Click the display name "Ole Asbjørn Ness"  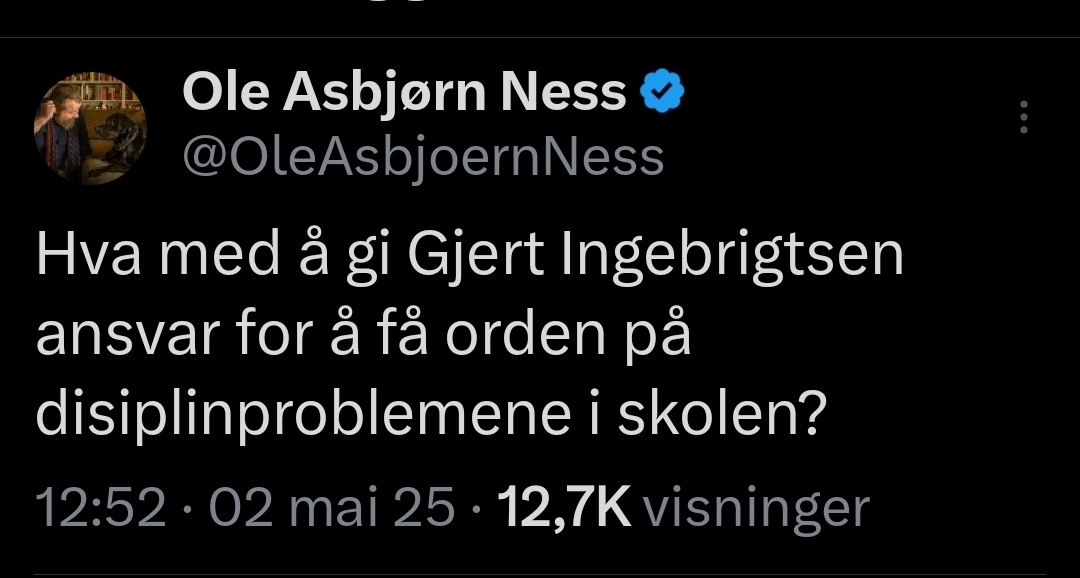(404, 94)
